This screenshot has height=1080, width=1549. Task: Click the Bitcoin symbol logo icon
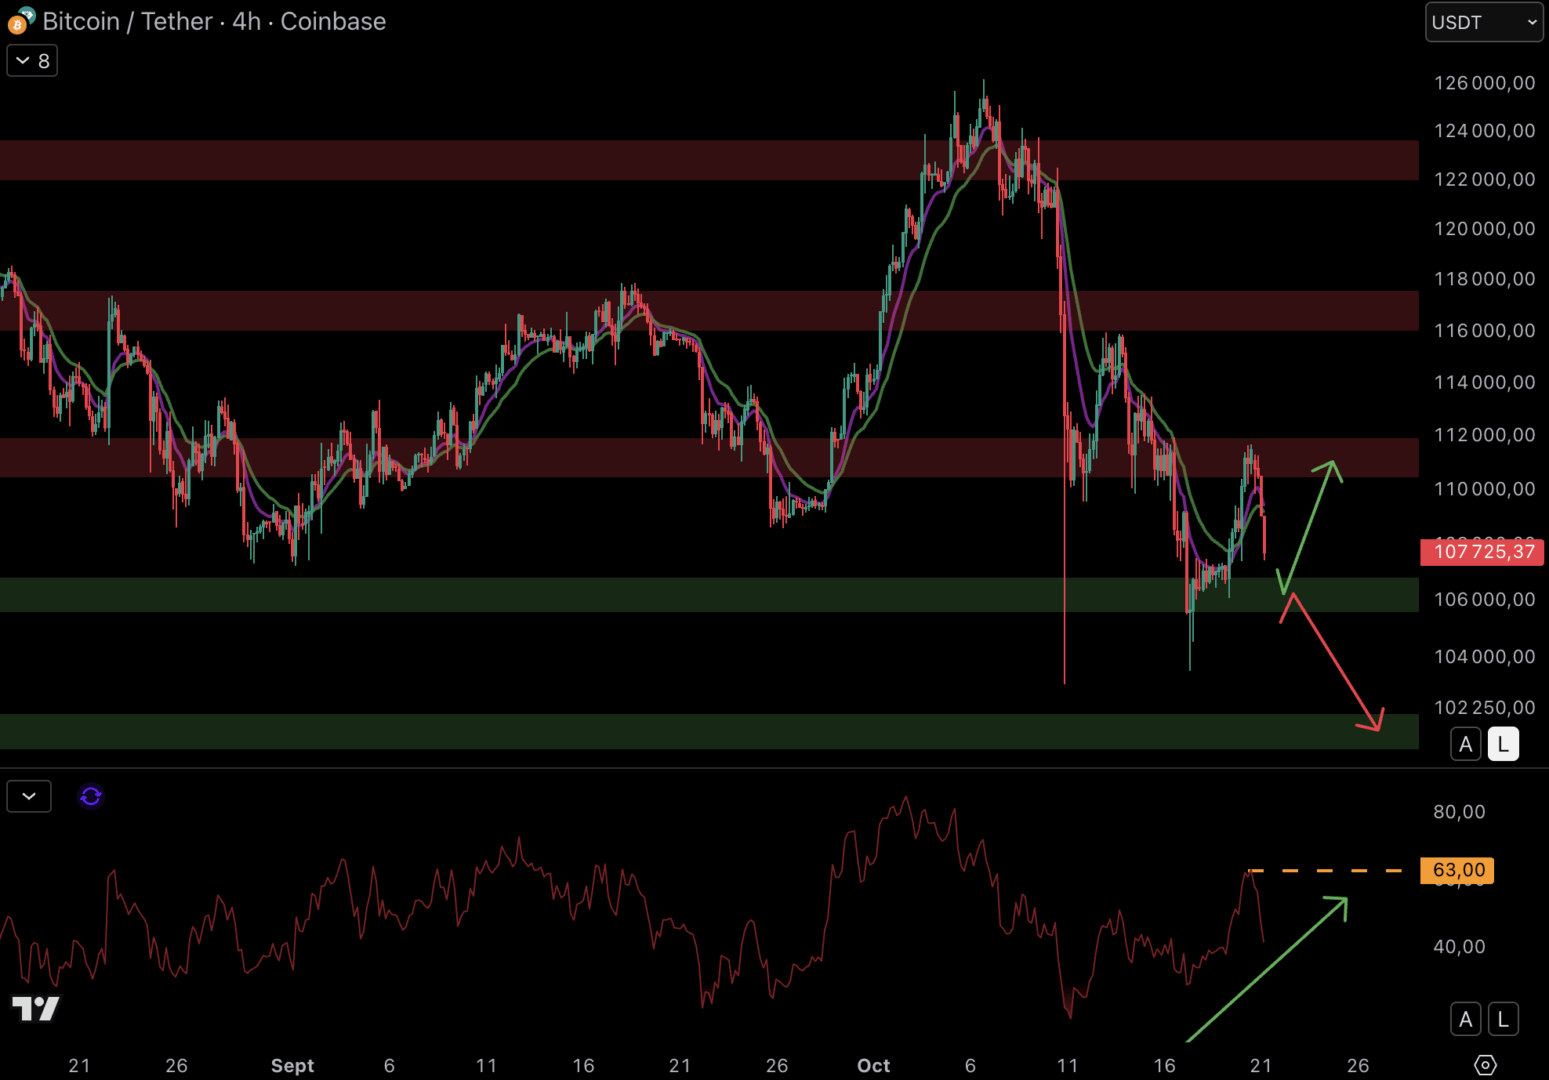20,21
